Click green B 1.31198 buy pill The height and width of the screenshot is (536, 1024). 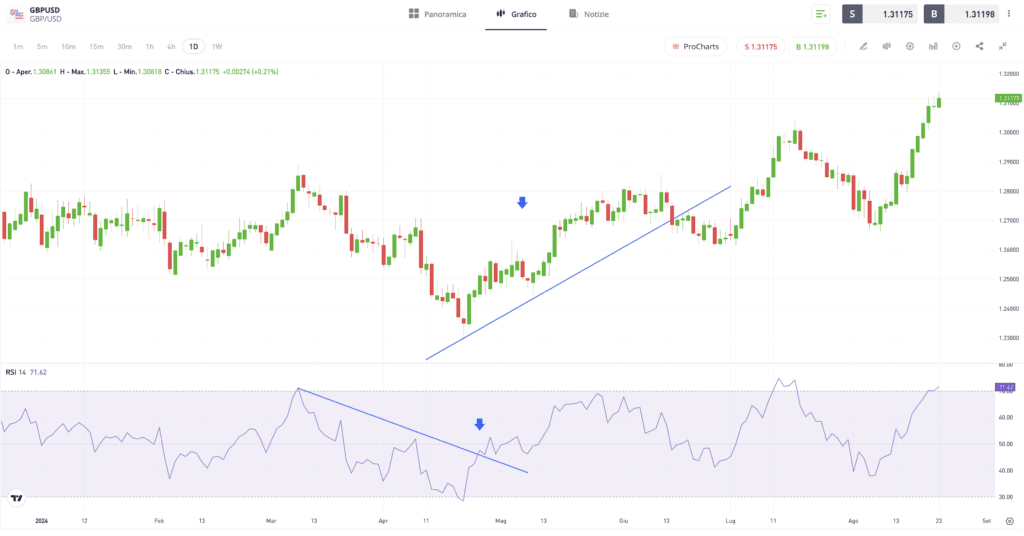click(x=812, y=46)
